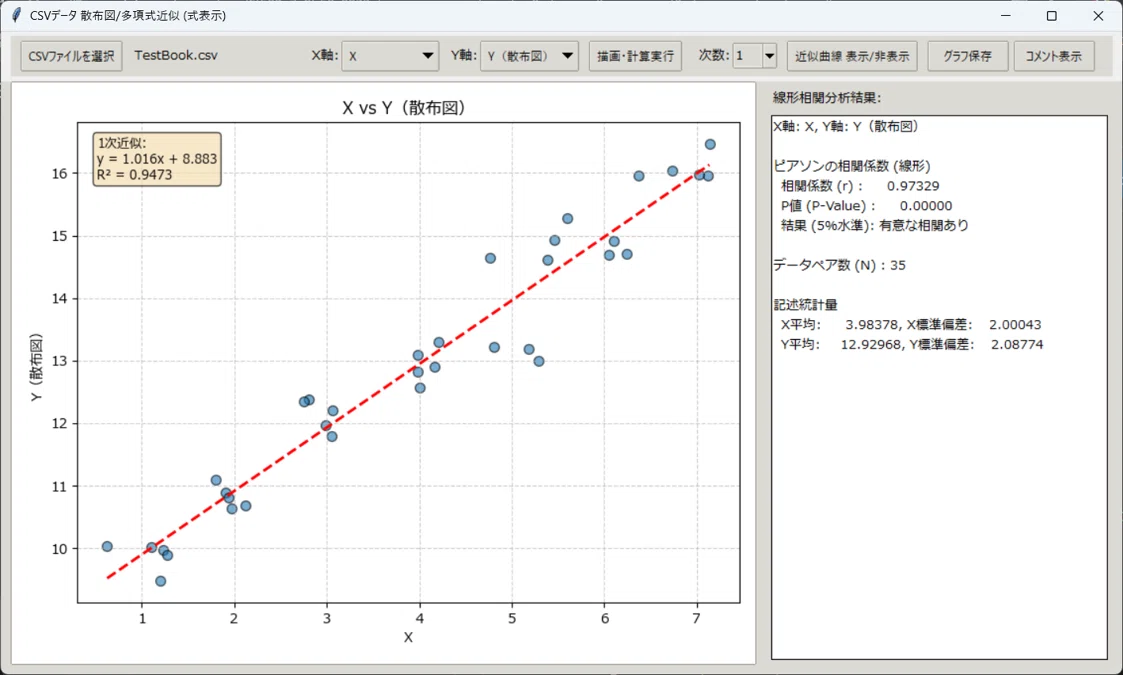Click the P値 (P-Value) line

(867, 206)
